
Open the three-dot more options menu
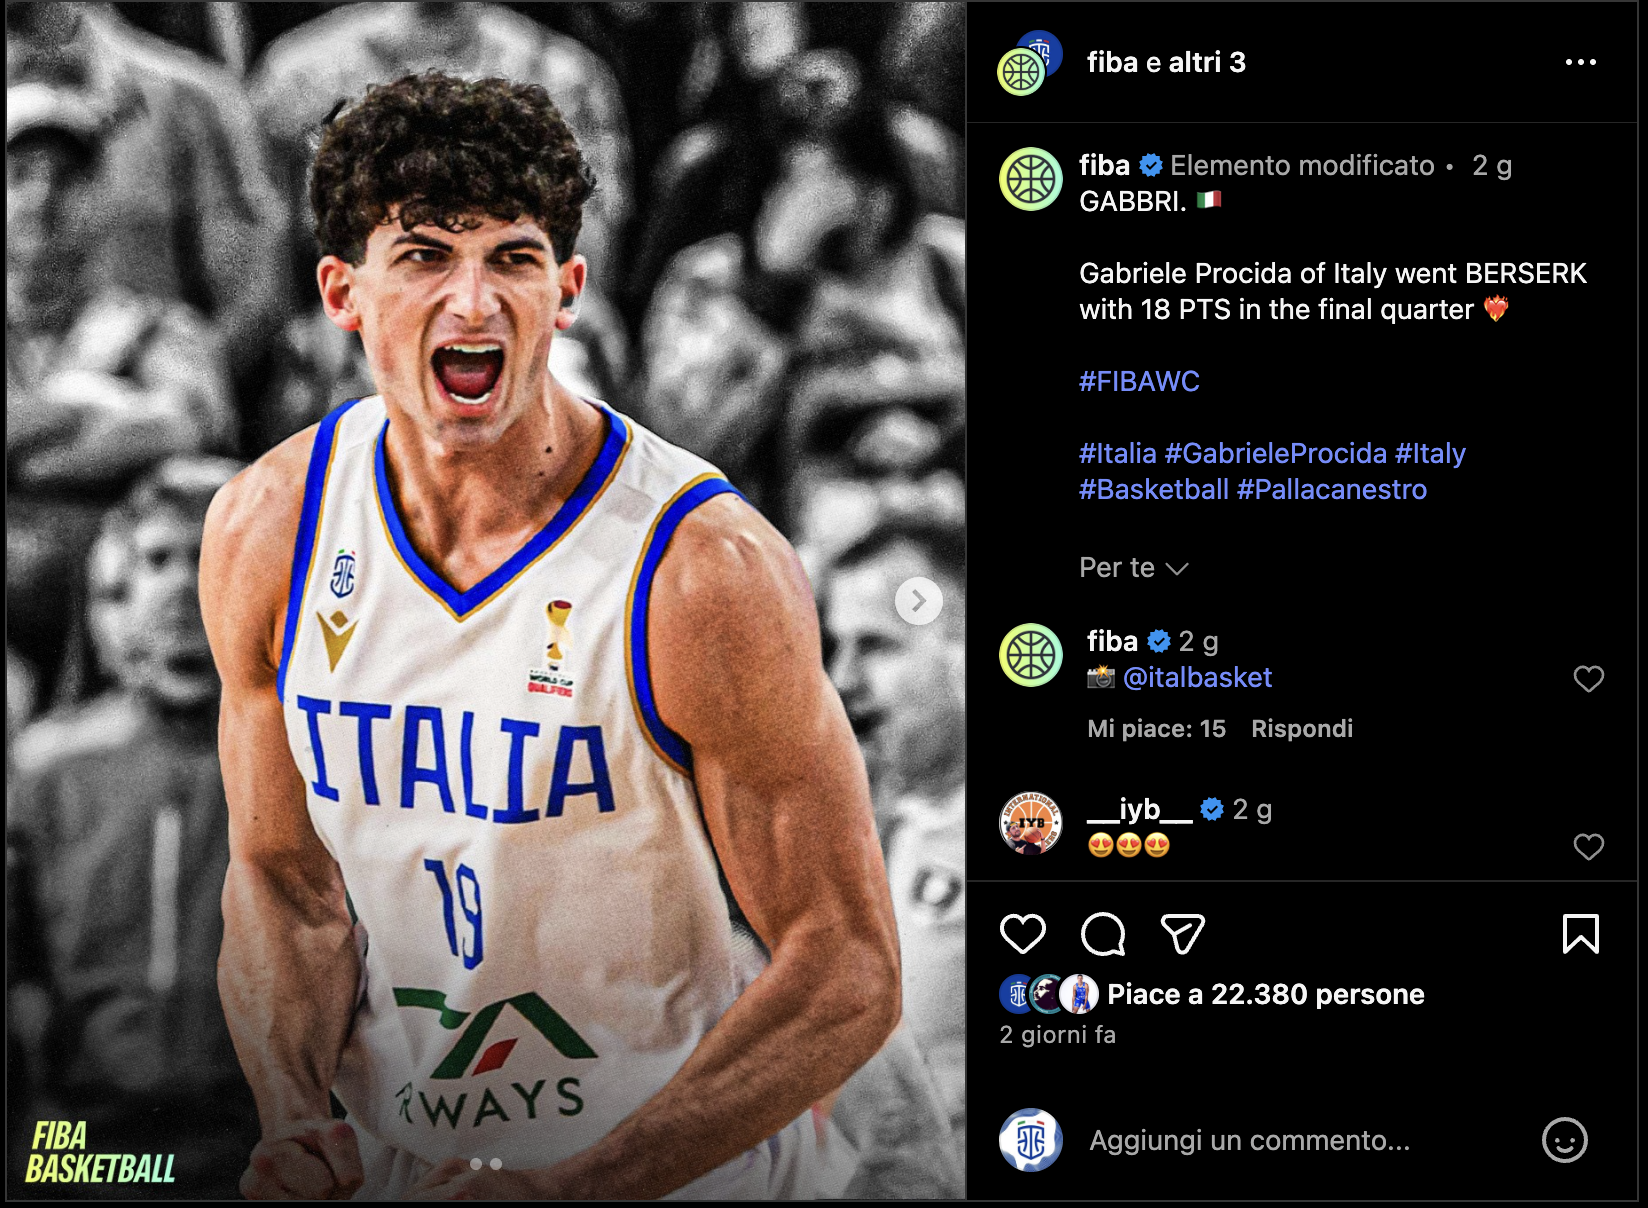(1581, 62)
